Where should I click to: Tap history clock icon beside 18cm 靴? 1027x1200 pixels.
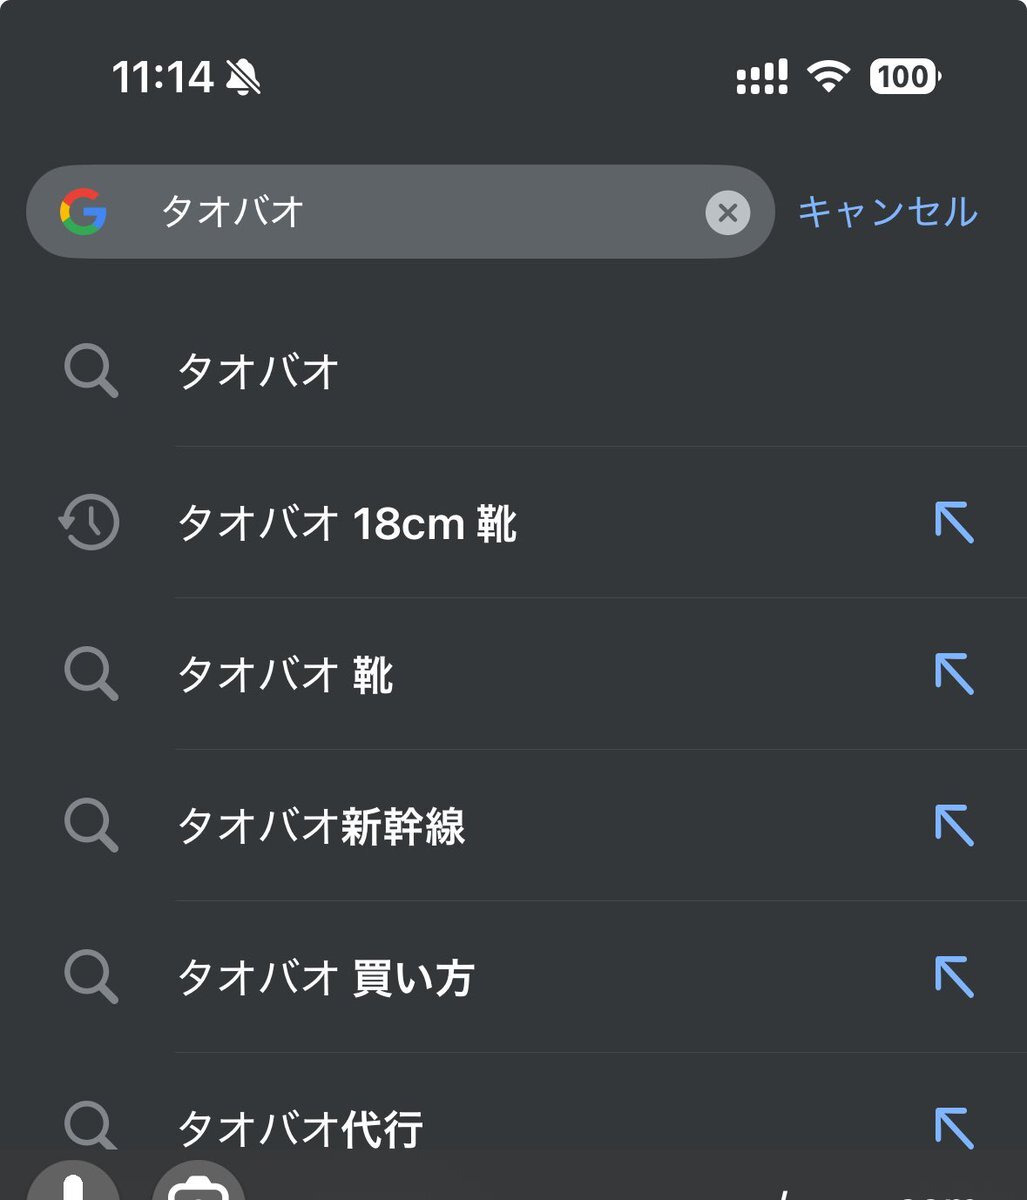tap(89, 523)
